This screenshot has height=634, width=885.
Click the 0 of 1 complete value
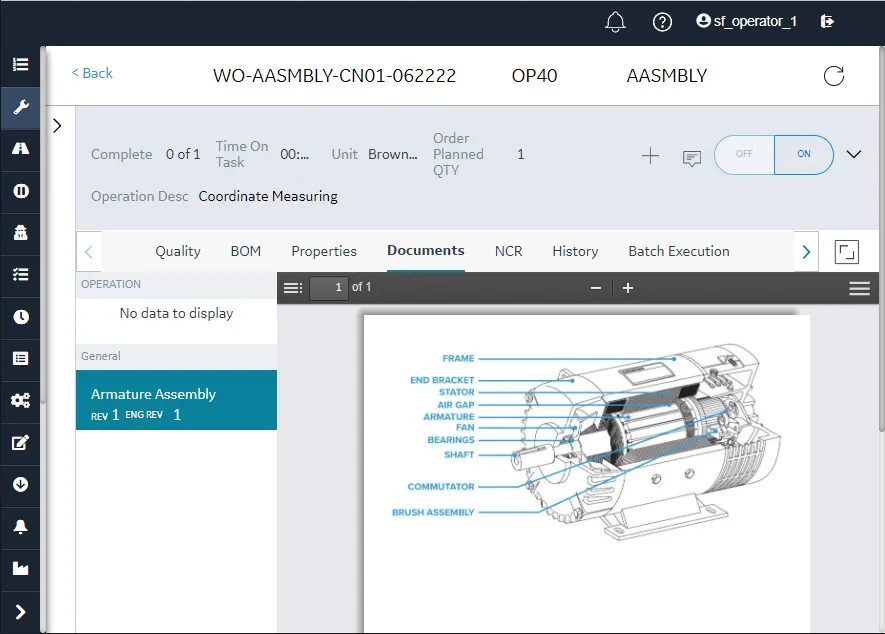(183, 154)
